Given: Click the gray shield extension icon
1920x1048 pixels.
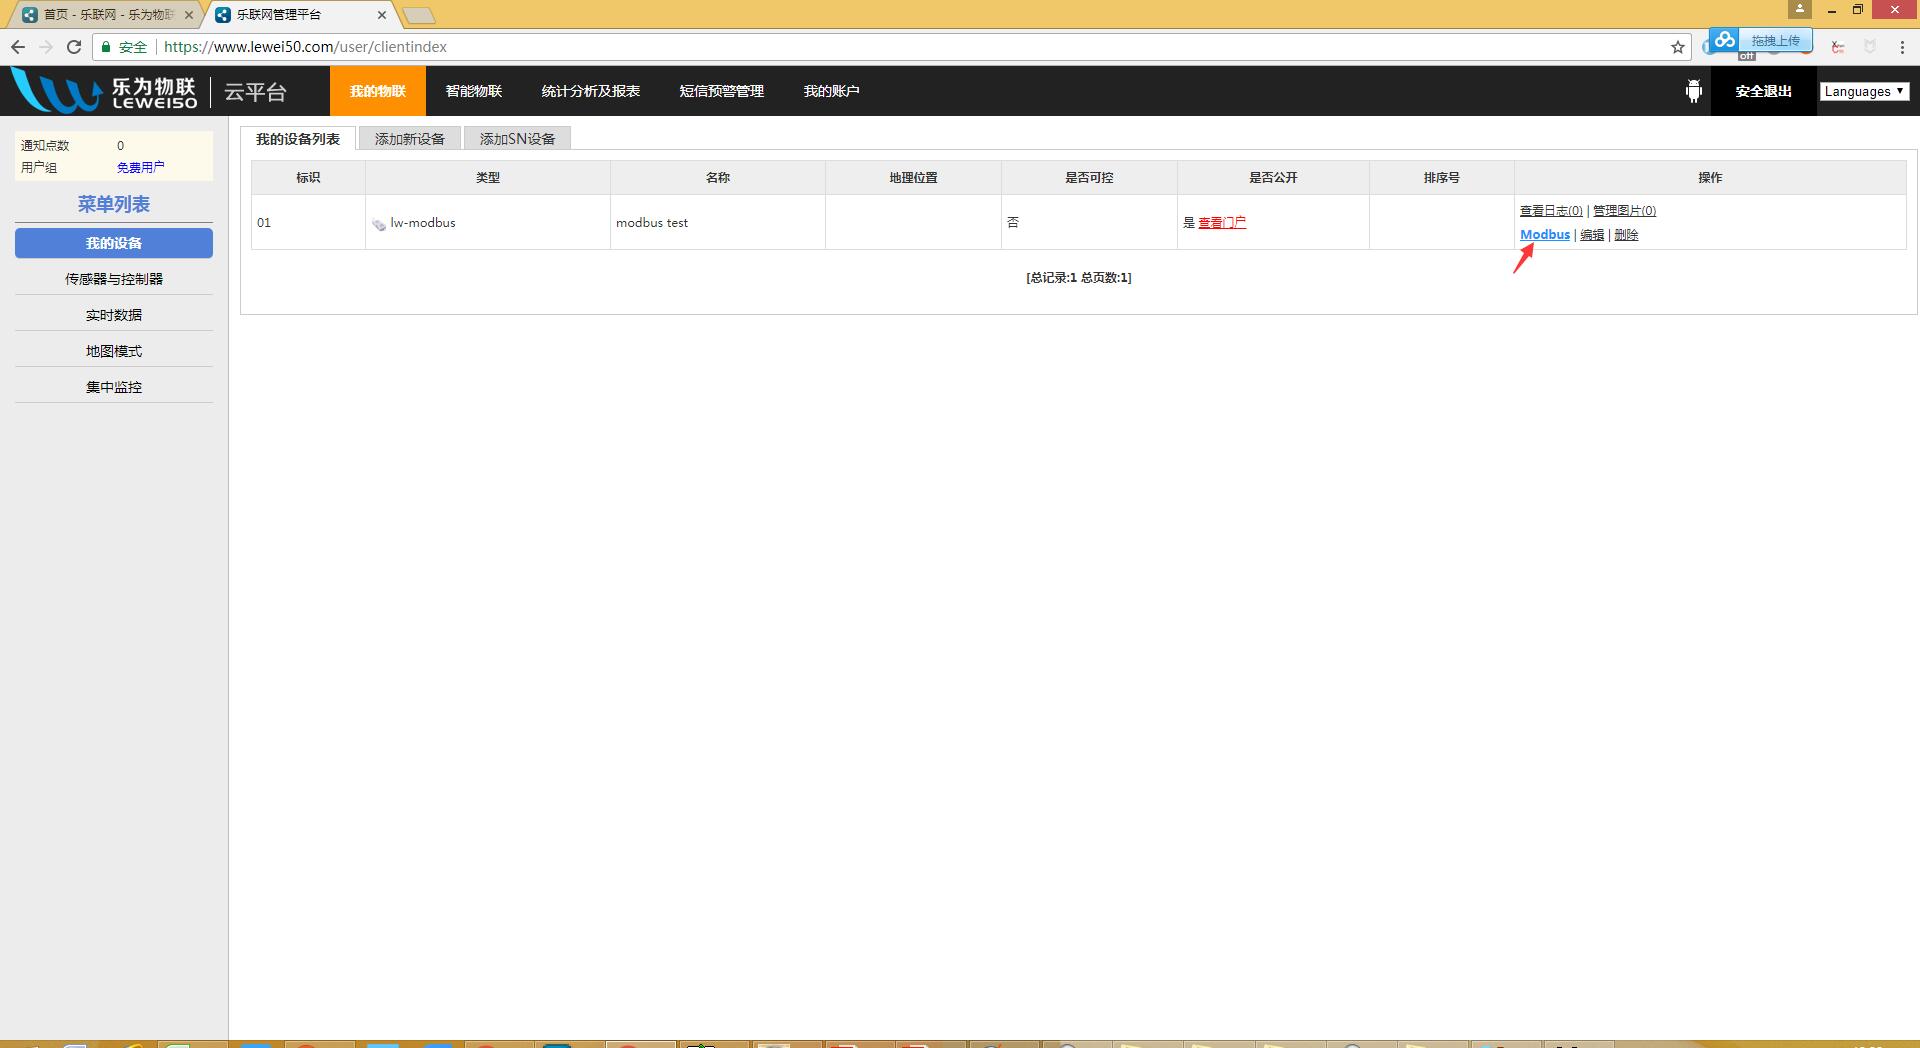Looking at the screenshot, I should point(1869,47).
